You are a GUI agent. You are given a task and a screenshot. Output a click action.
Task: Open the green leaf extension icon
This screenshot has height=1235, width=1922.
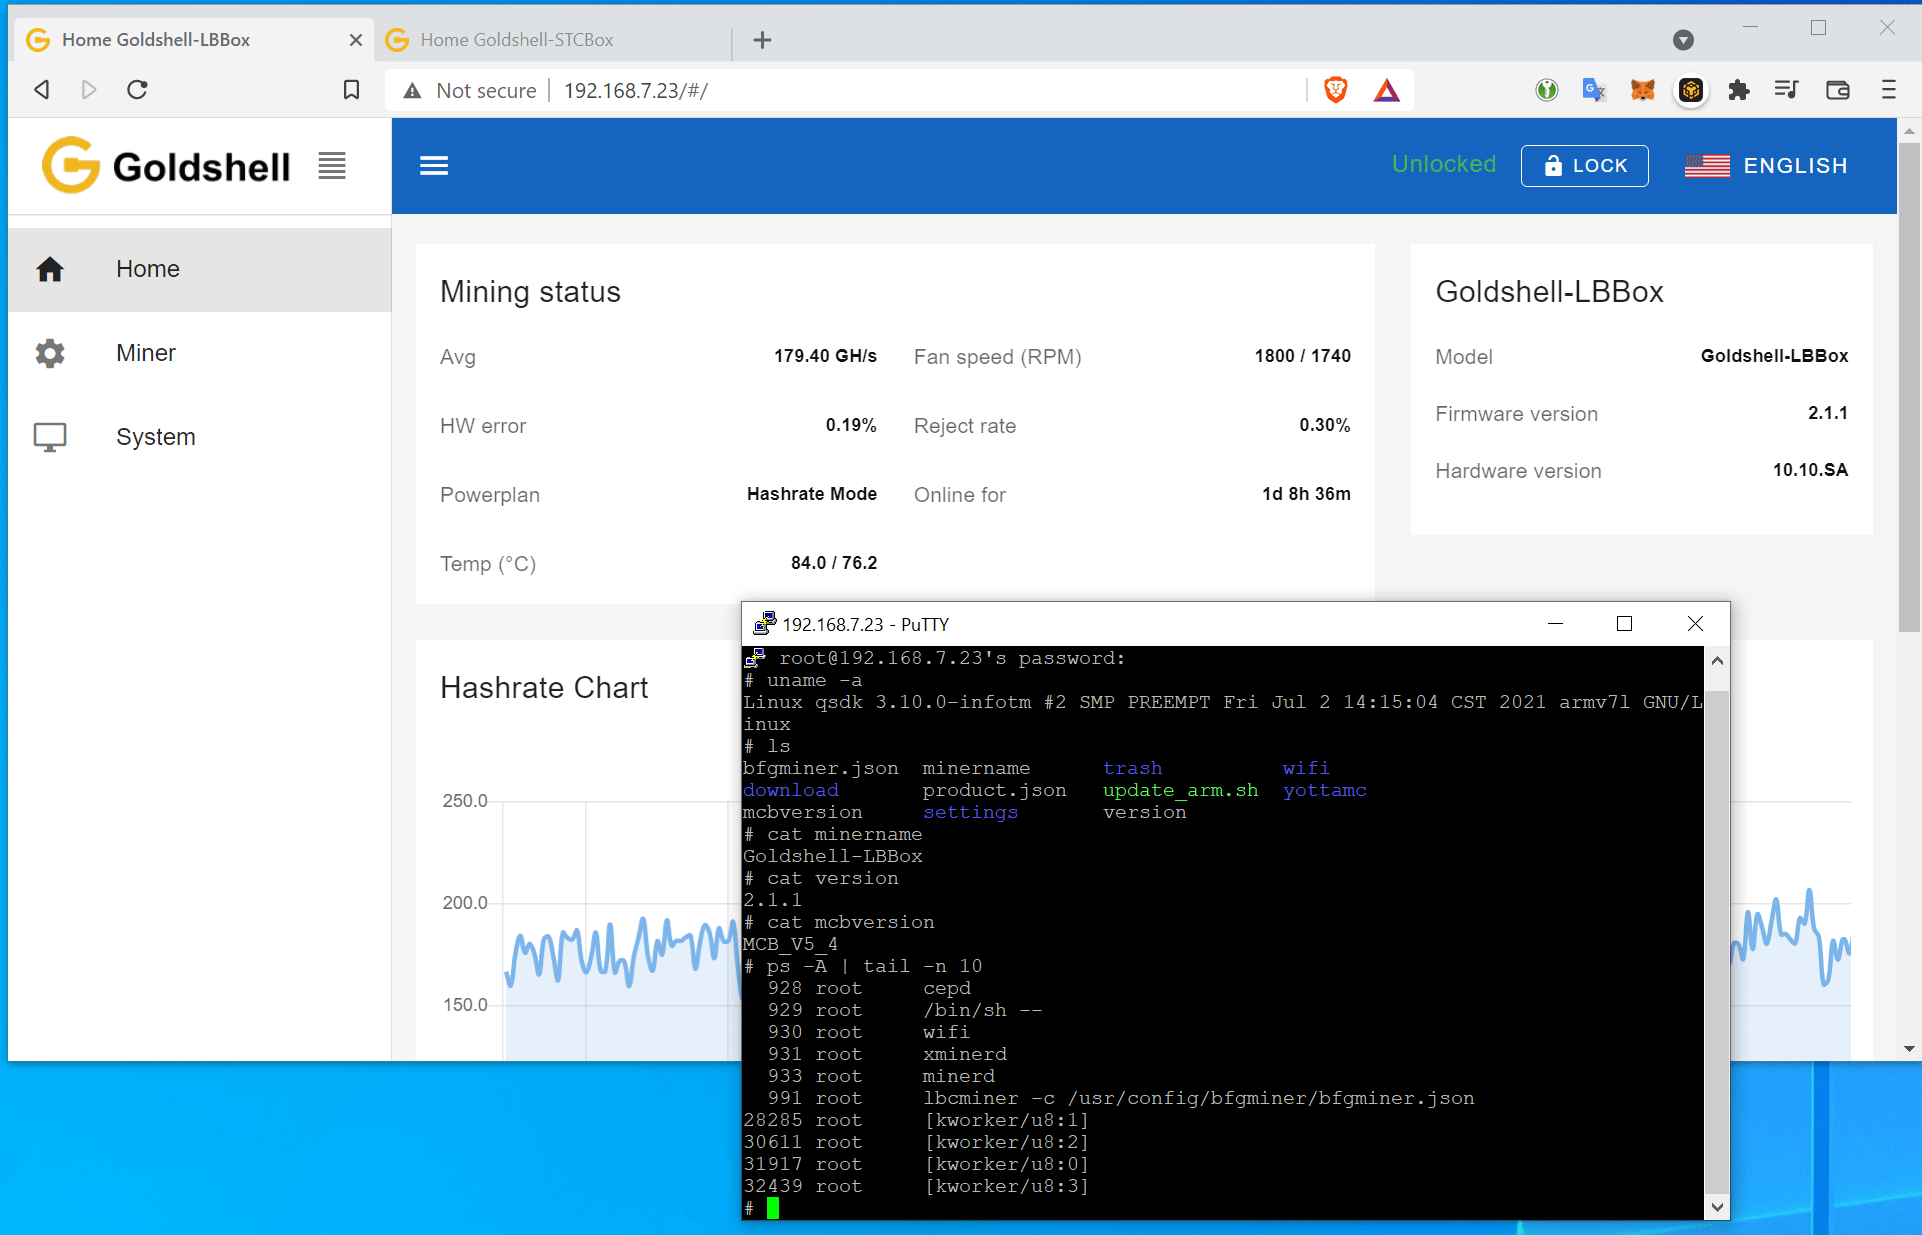[x=1546, y=90]
